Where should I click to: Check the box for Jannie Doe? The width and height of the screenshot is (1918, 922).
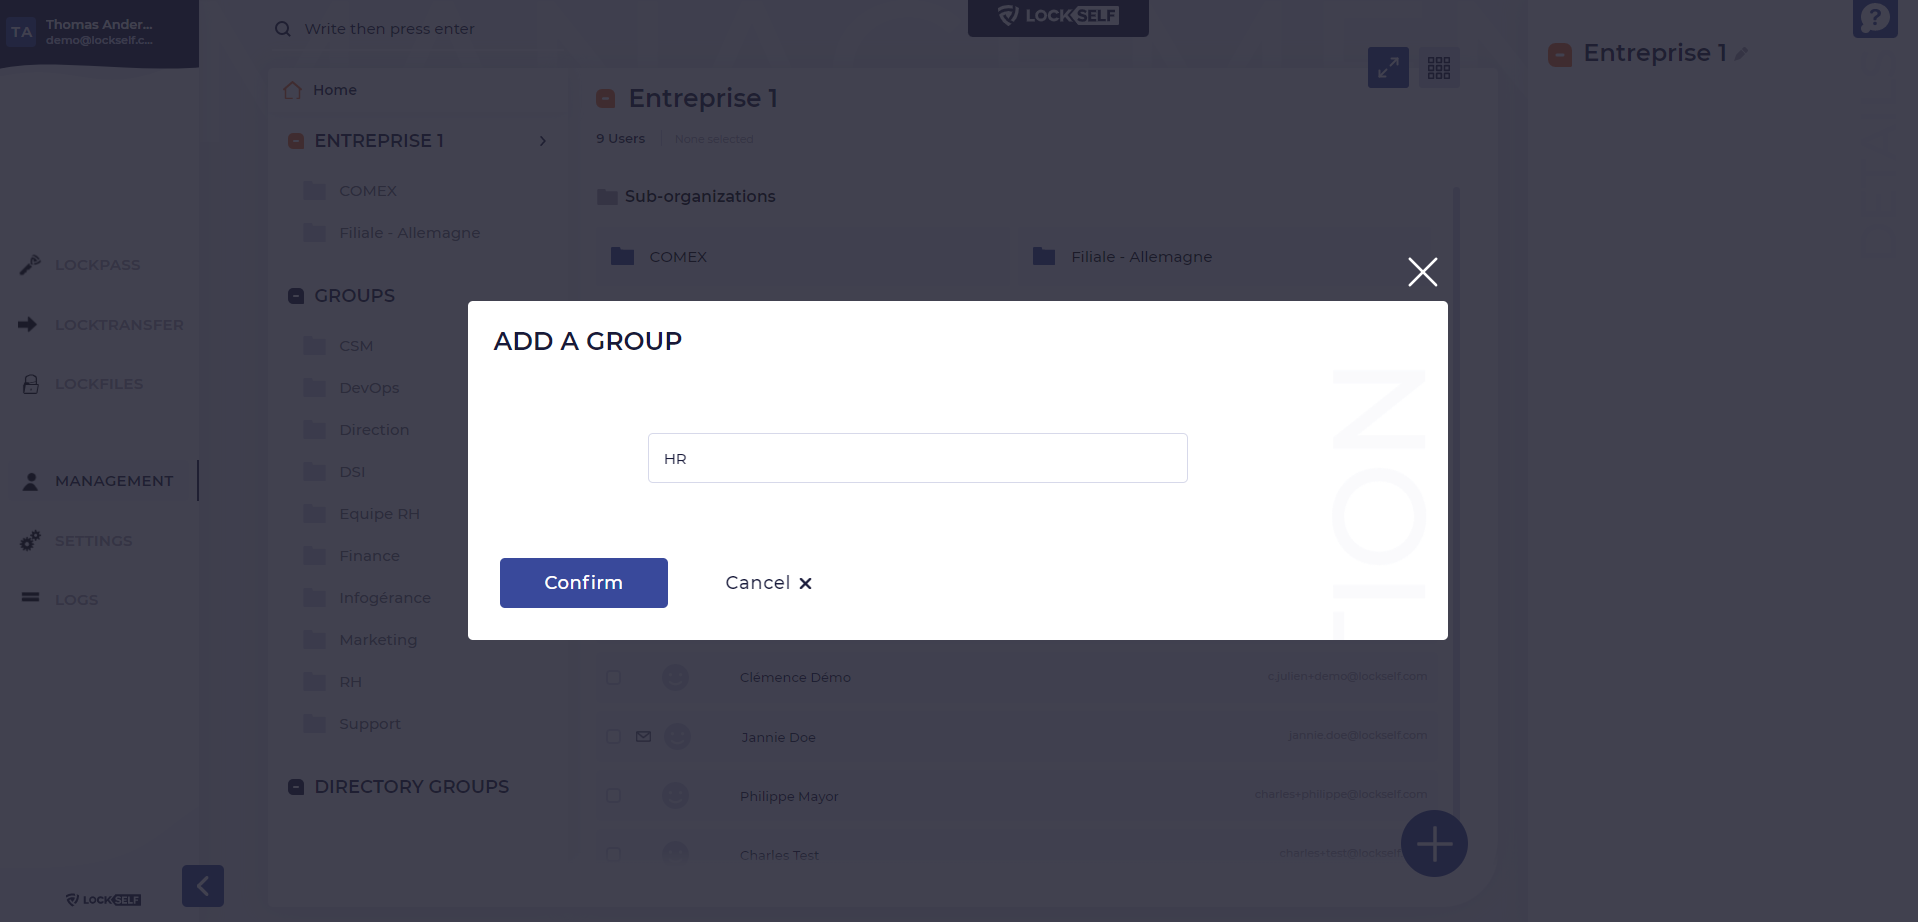614,737
